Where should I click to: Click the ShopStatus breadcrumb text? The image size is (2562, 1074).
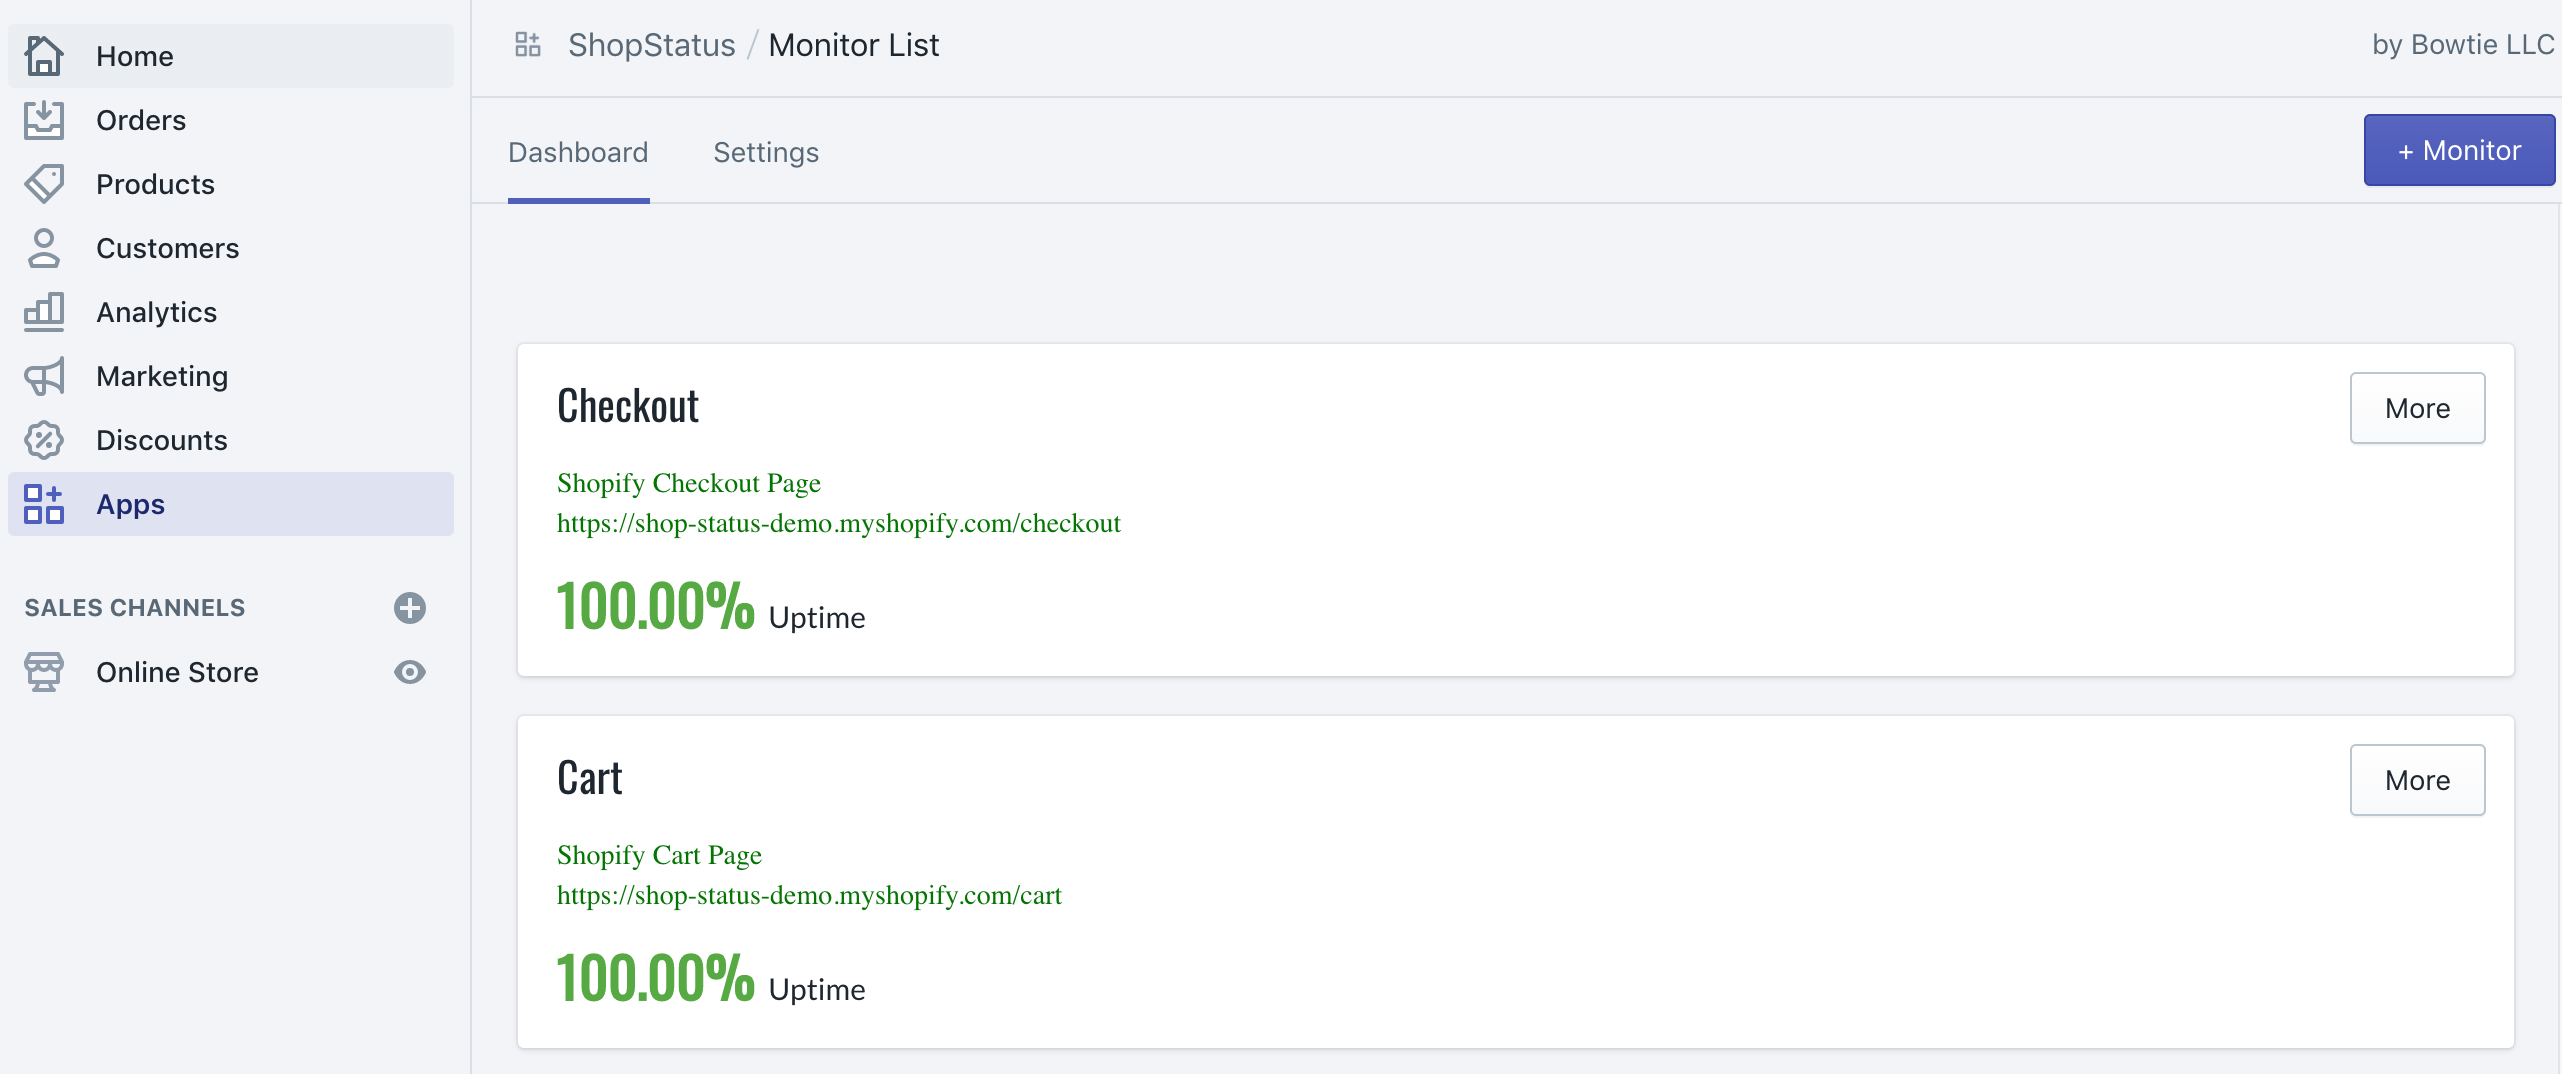pyautogui.click(x=651, y=45)
